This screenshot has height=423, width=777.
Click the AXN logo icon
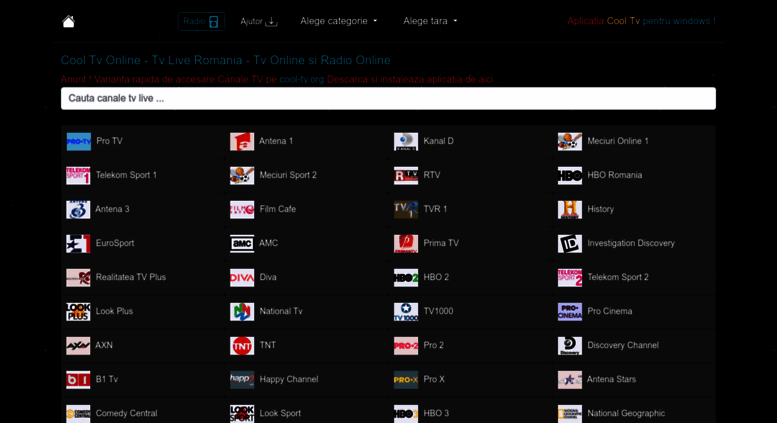78,346
